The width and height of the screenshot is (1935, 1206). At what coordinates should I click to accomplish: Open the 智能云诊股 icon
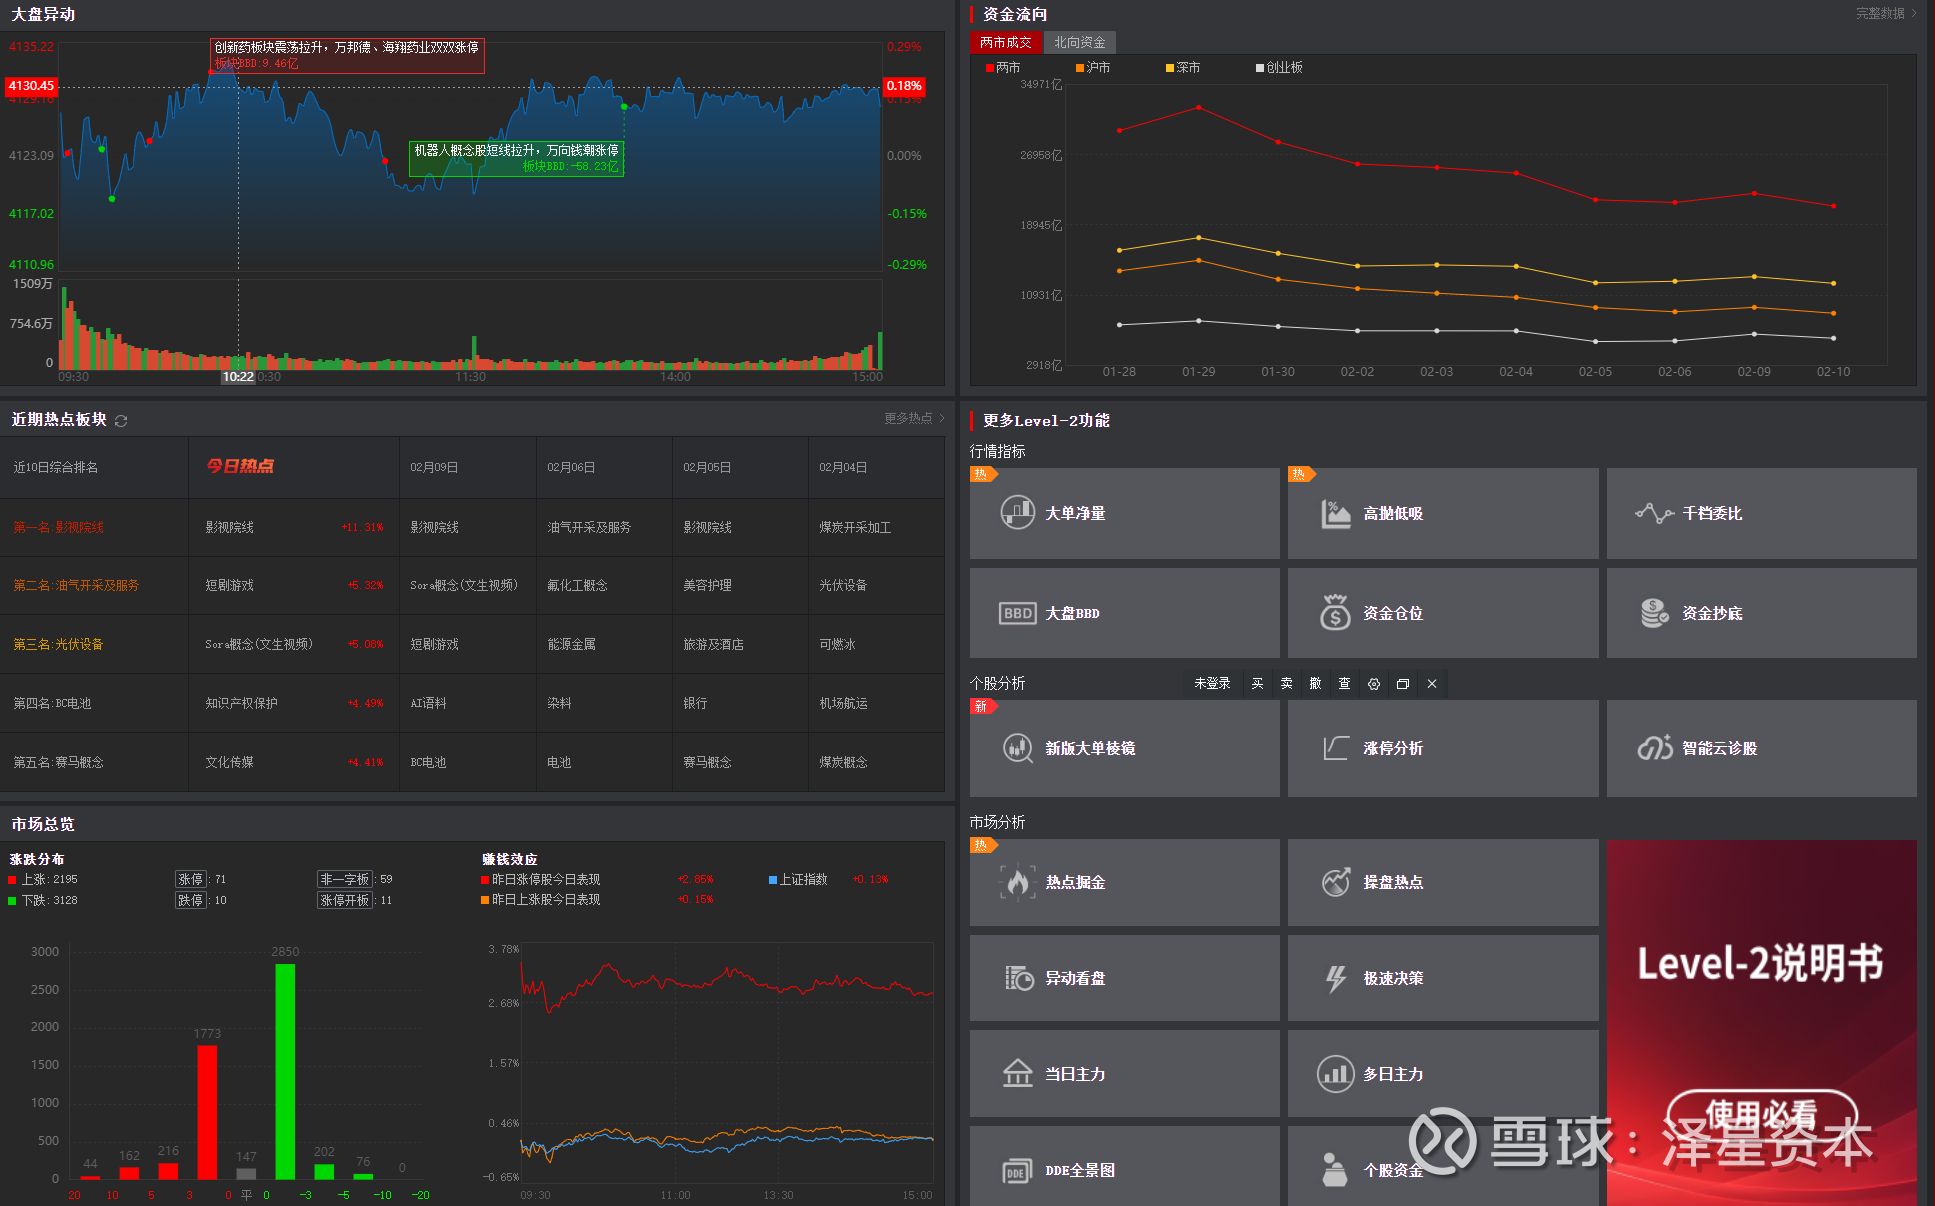[1654, 748]
